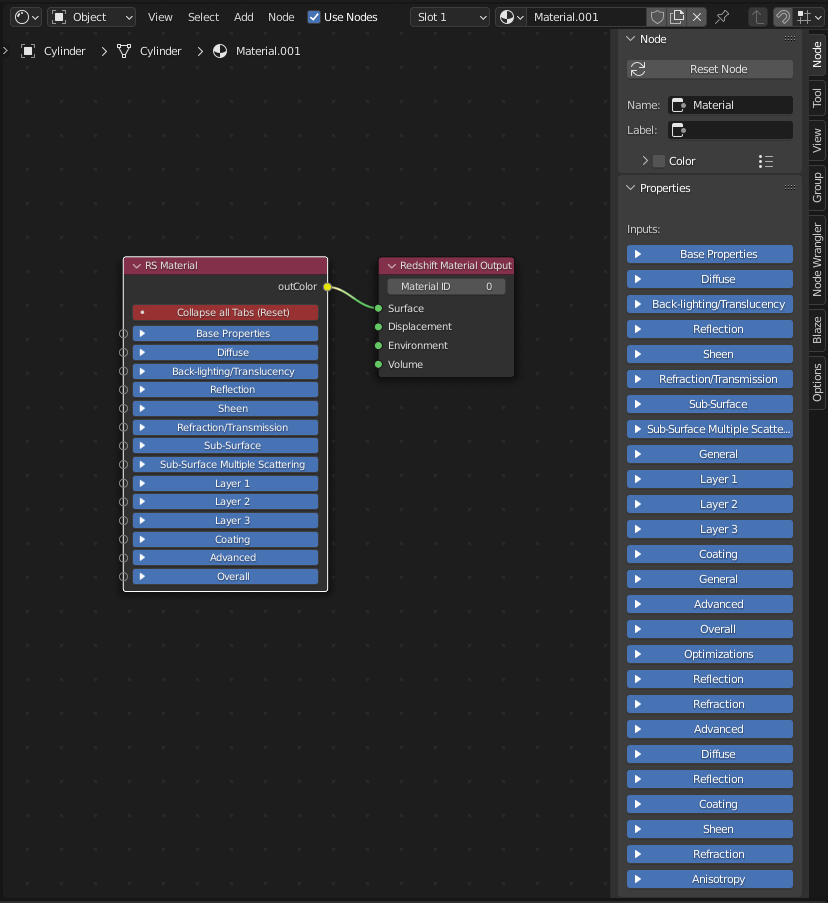This screenshot has width=828, height=903.
Task: Click the parent node tree arrow icon
Action: click(758, 17)
